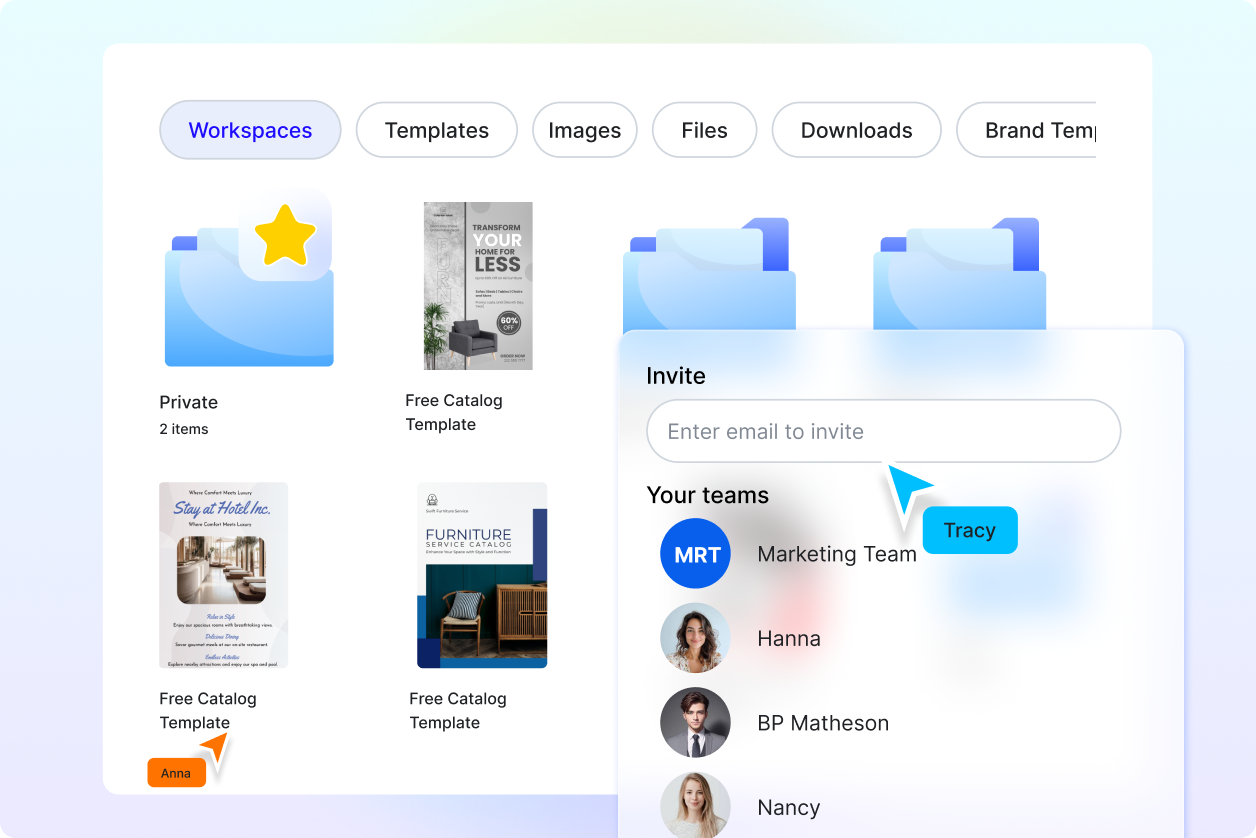This screenshot has width=1256, height=838.
Task: Select BP Matheson from the list
Action: [823, 723]
